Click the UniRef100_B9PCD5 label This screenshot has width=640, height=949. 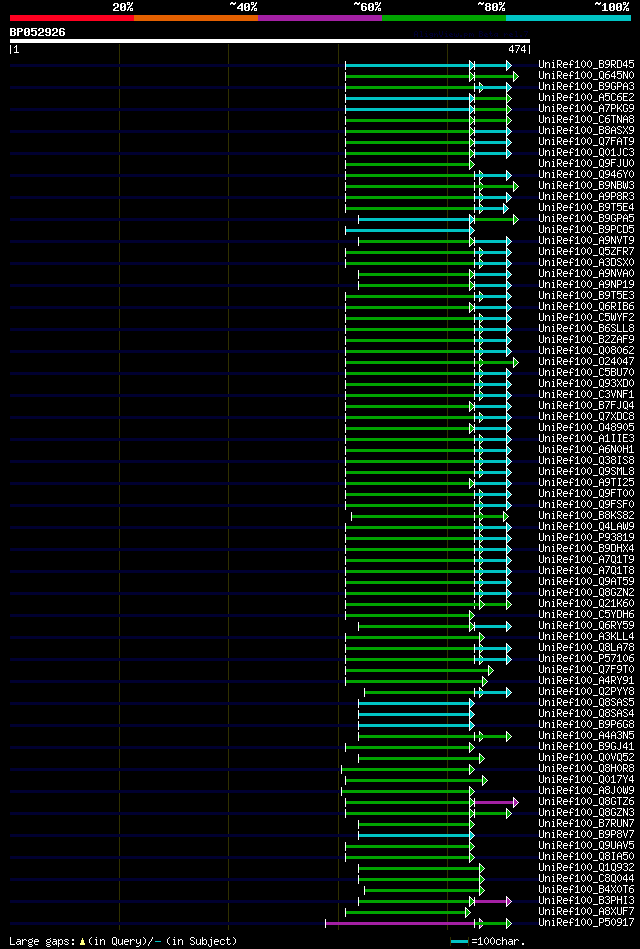pos(586,230)
